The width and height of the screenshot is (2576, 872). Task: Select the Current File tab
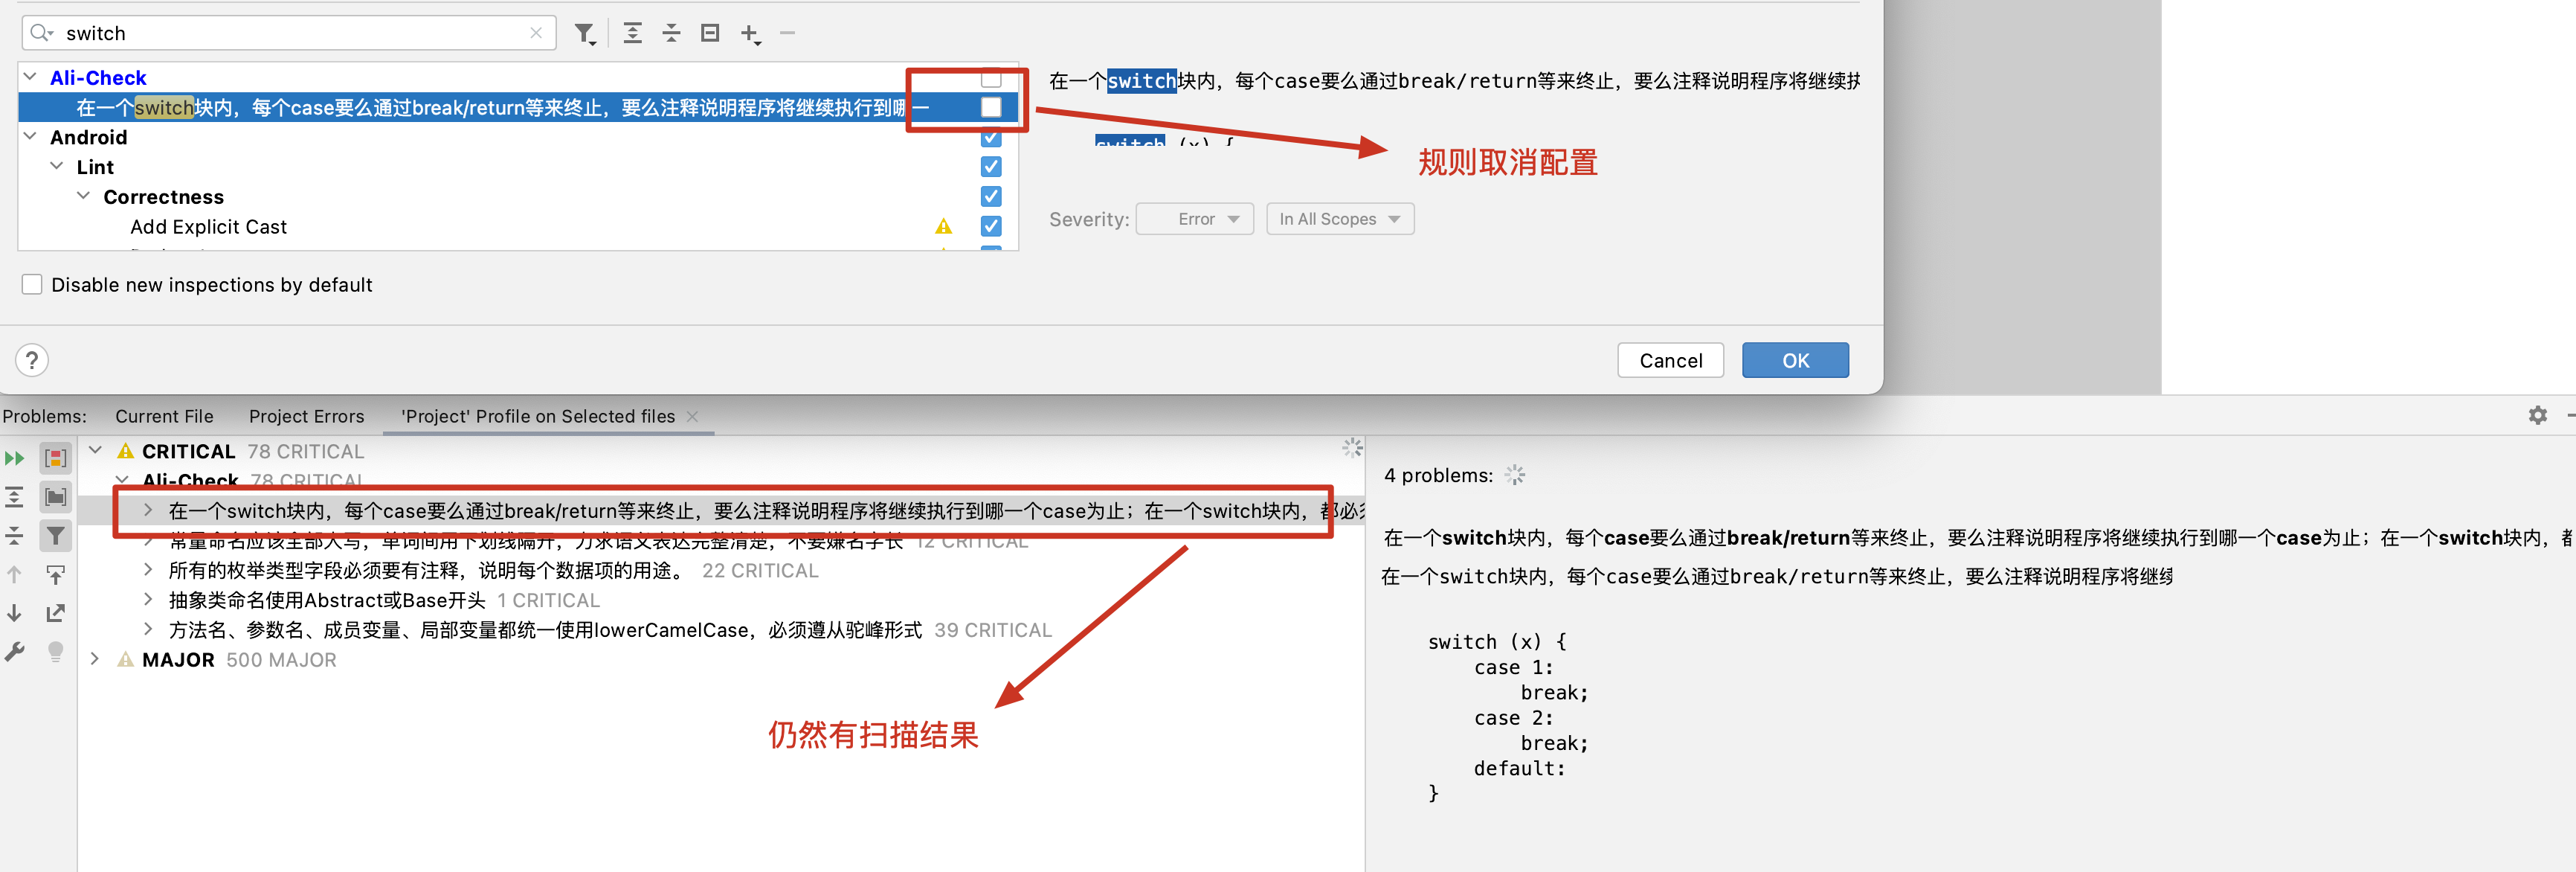[164, 416]
